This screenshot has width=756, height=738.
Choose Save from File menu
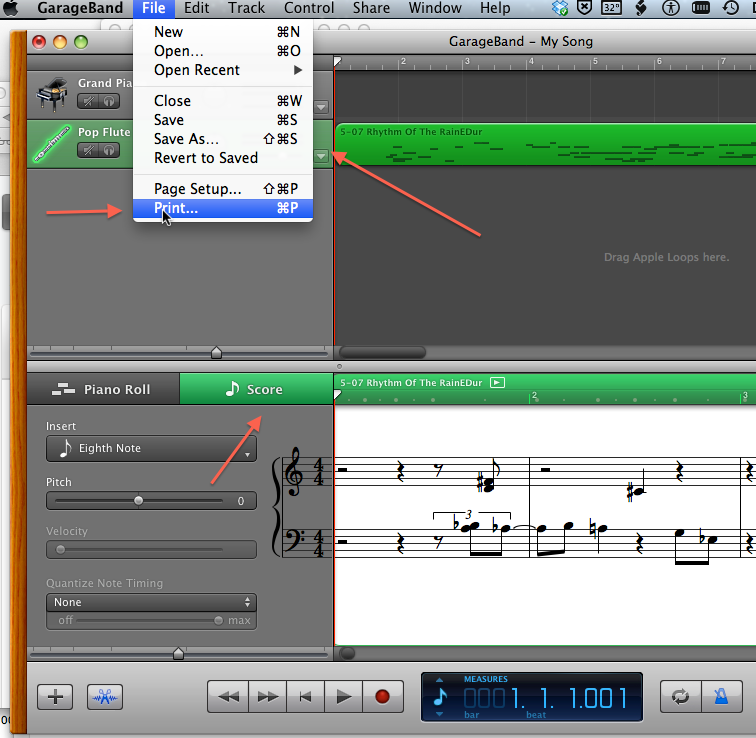pos(223,120)
